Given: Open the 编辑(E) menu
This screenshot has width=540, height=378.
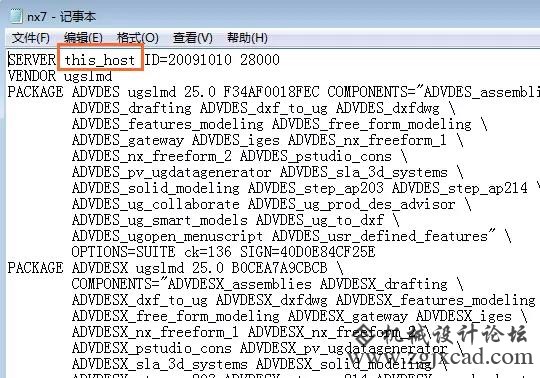Looking at the screenshot, I should [x=83, y=38].
